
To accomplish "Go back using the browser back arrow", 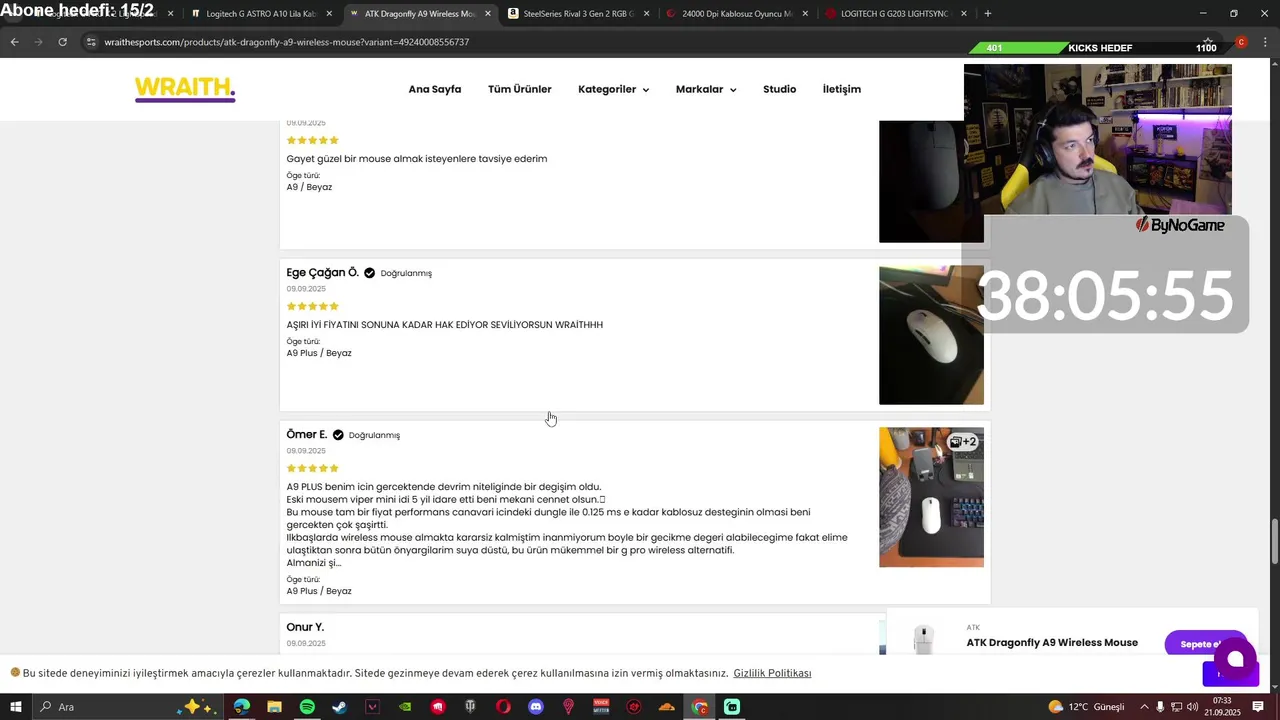I will (x=14, y=42).
